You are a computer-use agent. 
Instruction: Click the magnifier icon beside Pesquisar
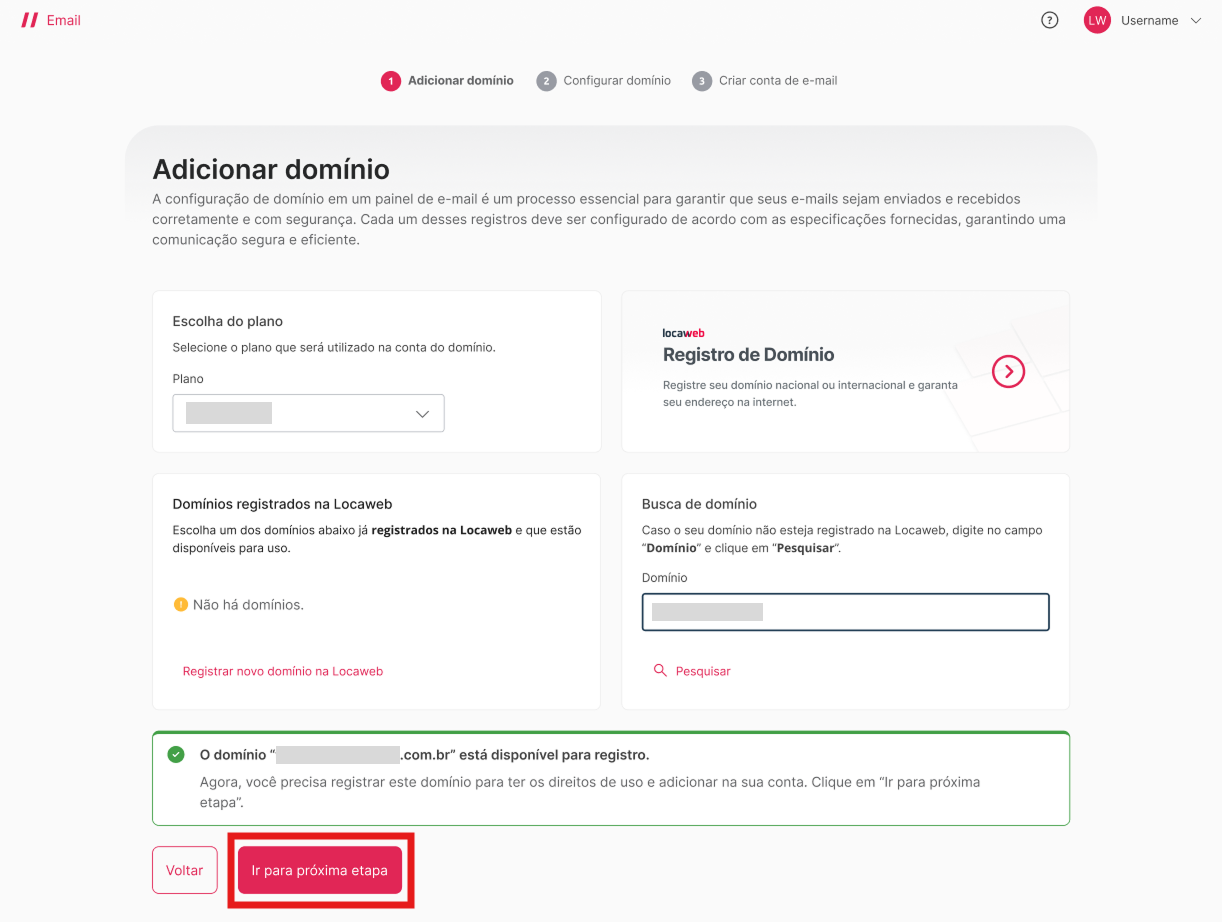660,671
